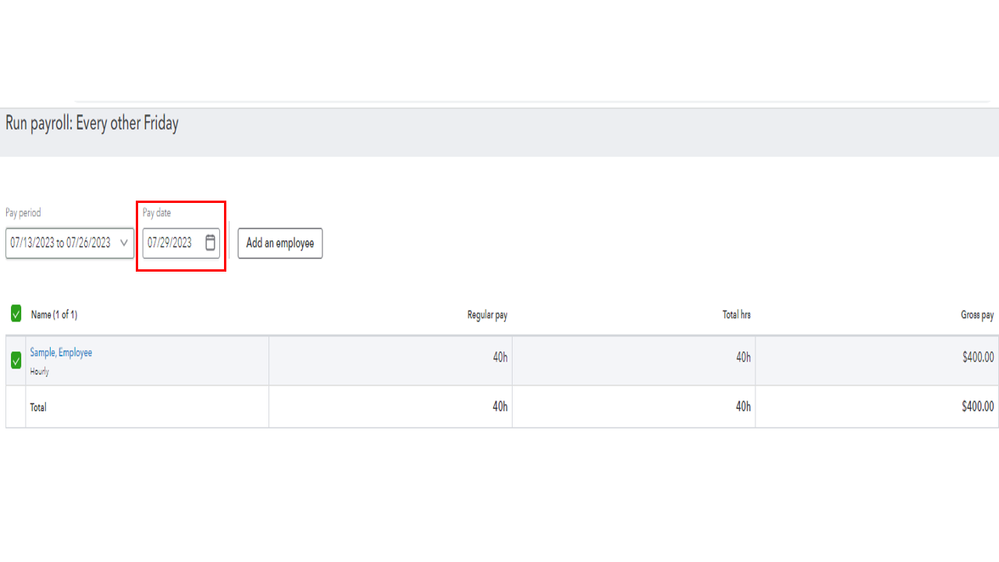
Task: Click the Total row gross pay amount
Action: [977, 407]
